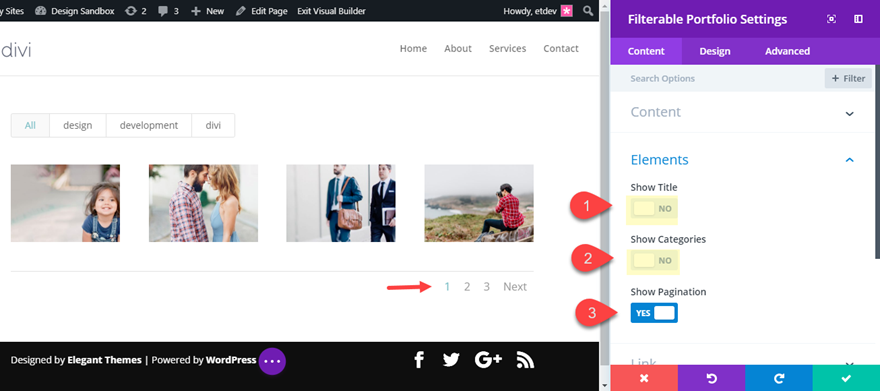The height and width of the screenshot is (391, 880).
Task: Open the Facebook icon in footer
Action: tap(419, 360)
